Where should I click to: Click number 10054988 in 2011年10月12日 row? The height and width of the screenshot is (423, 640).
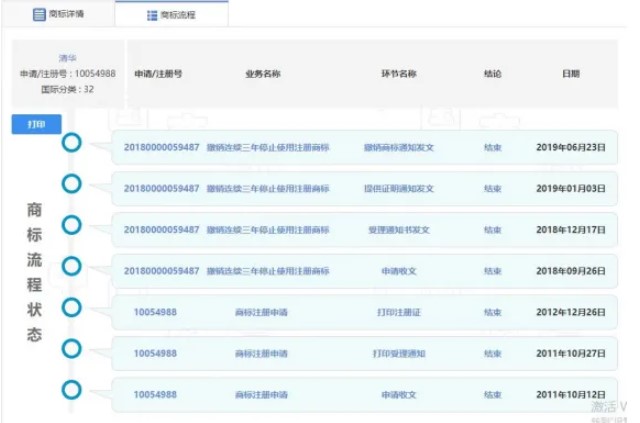[x=156, y=395]
